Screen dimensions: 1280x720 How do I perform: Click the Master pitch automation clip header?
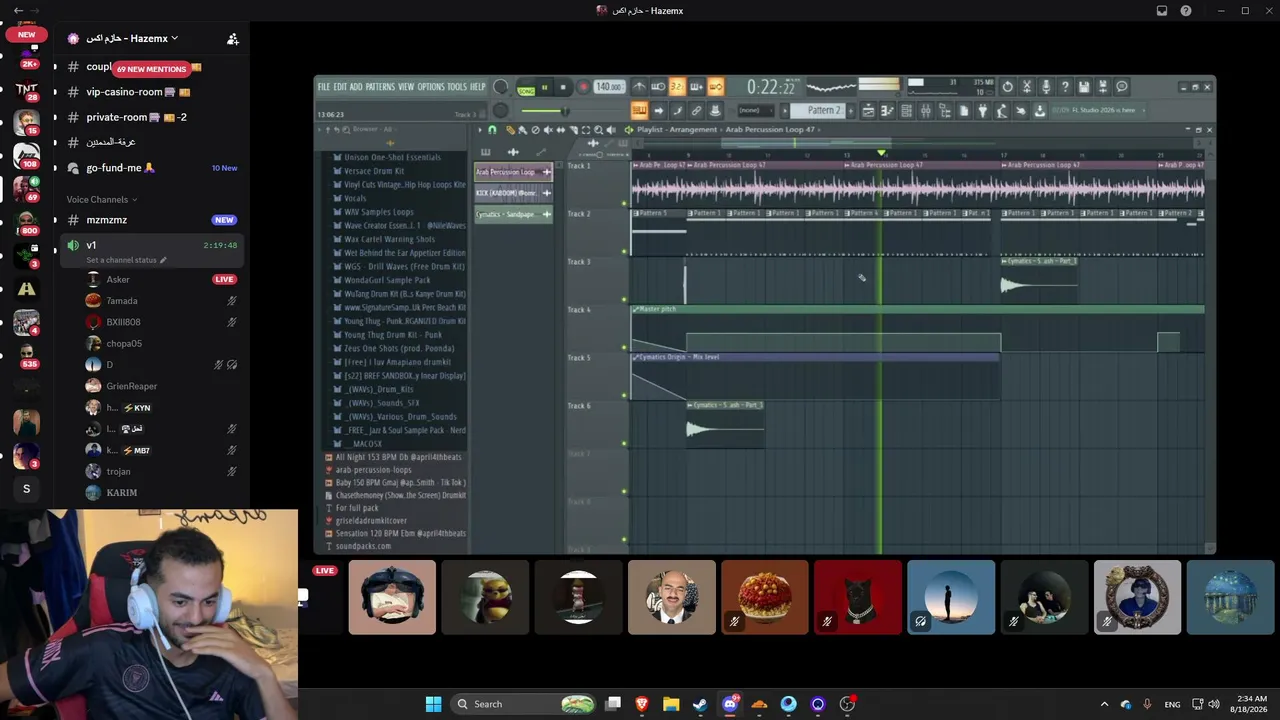click(917, 309)
